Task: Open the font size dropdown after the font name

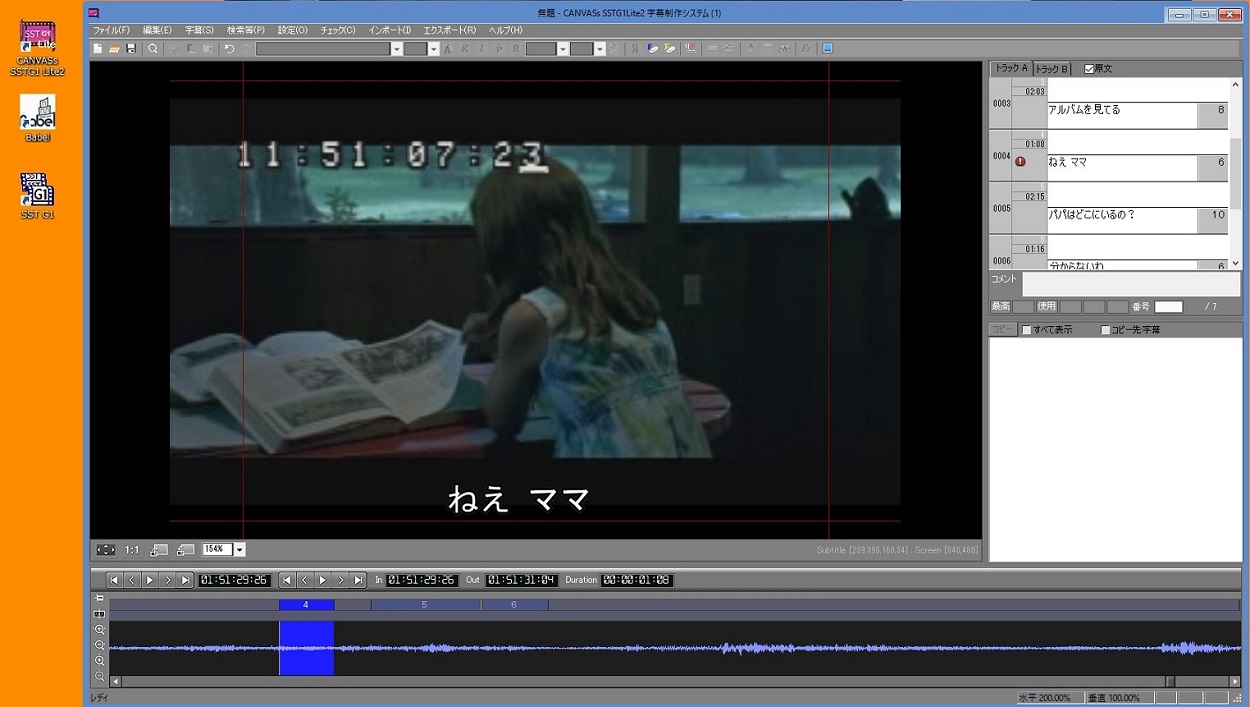Action: [x=433, y=49]
